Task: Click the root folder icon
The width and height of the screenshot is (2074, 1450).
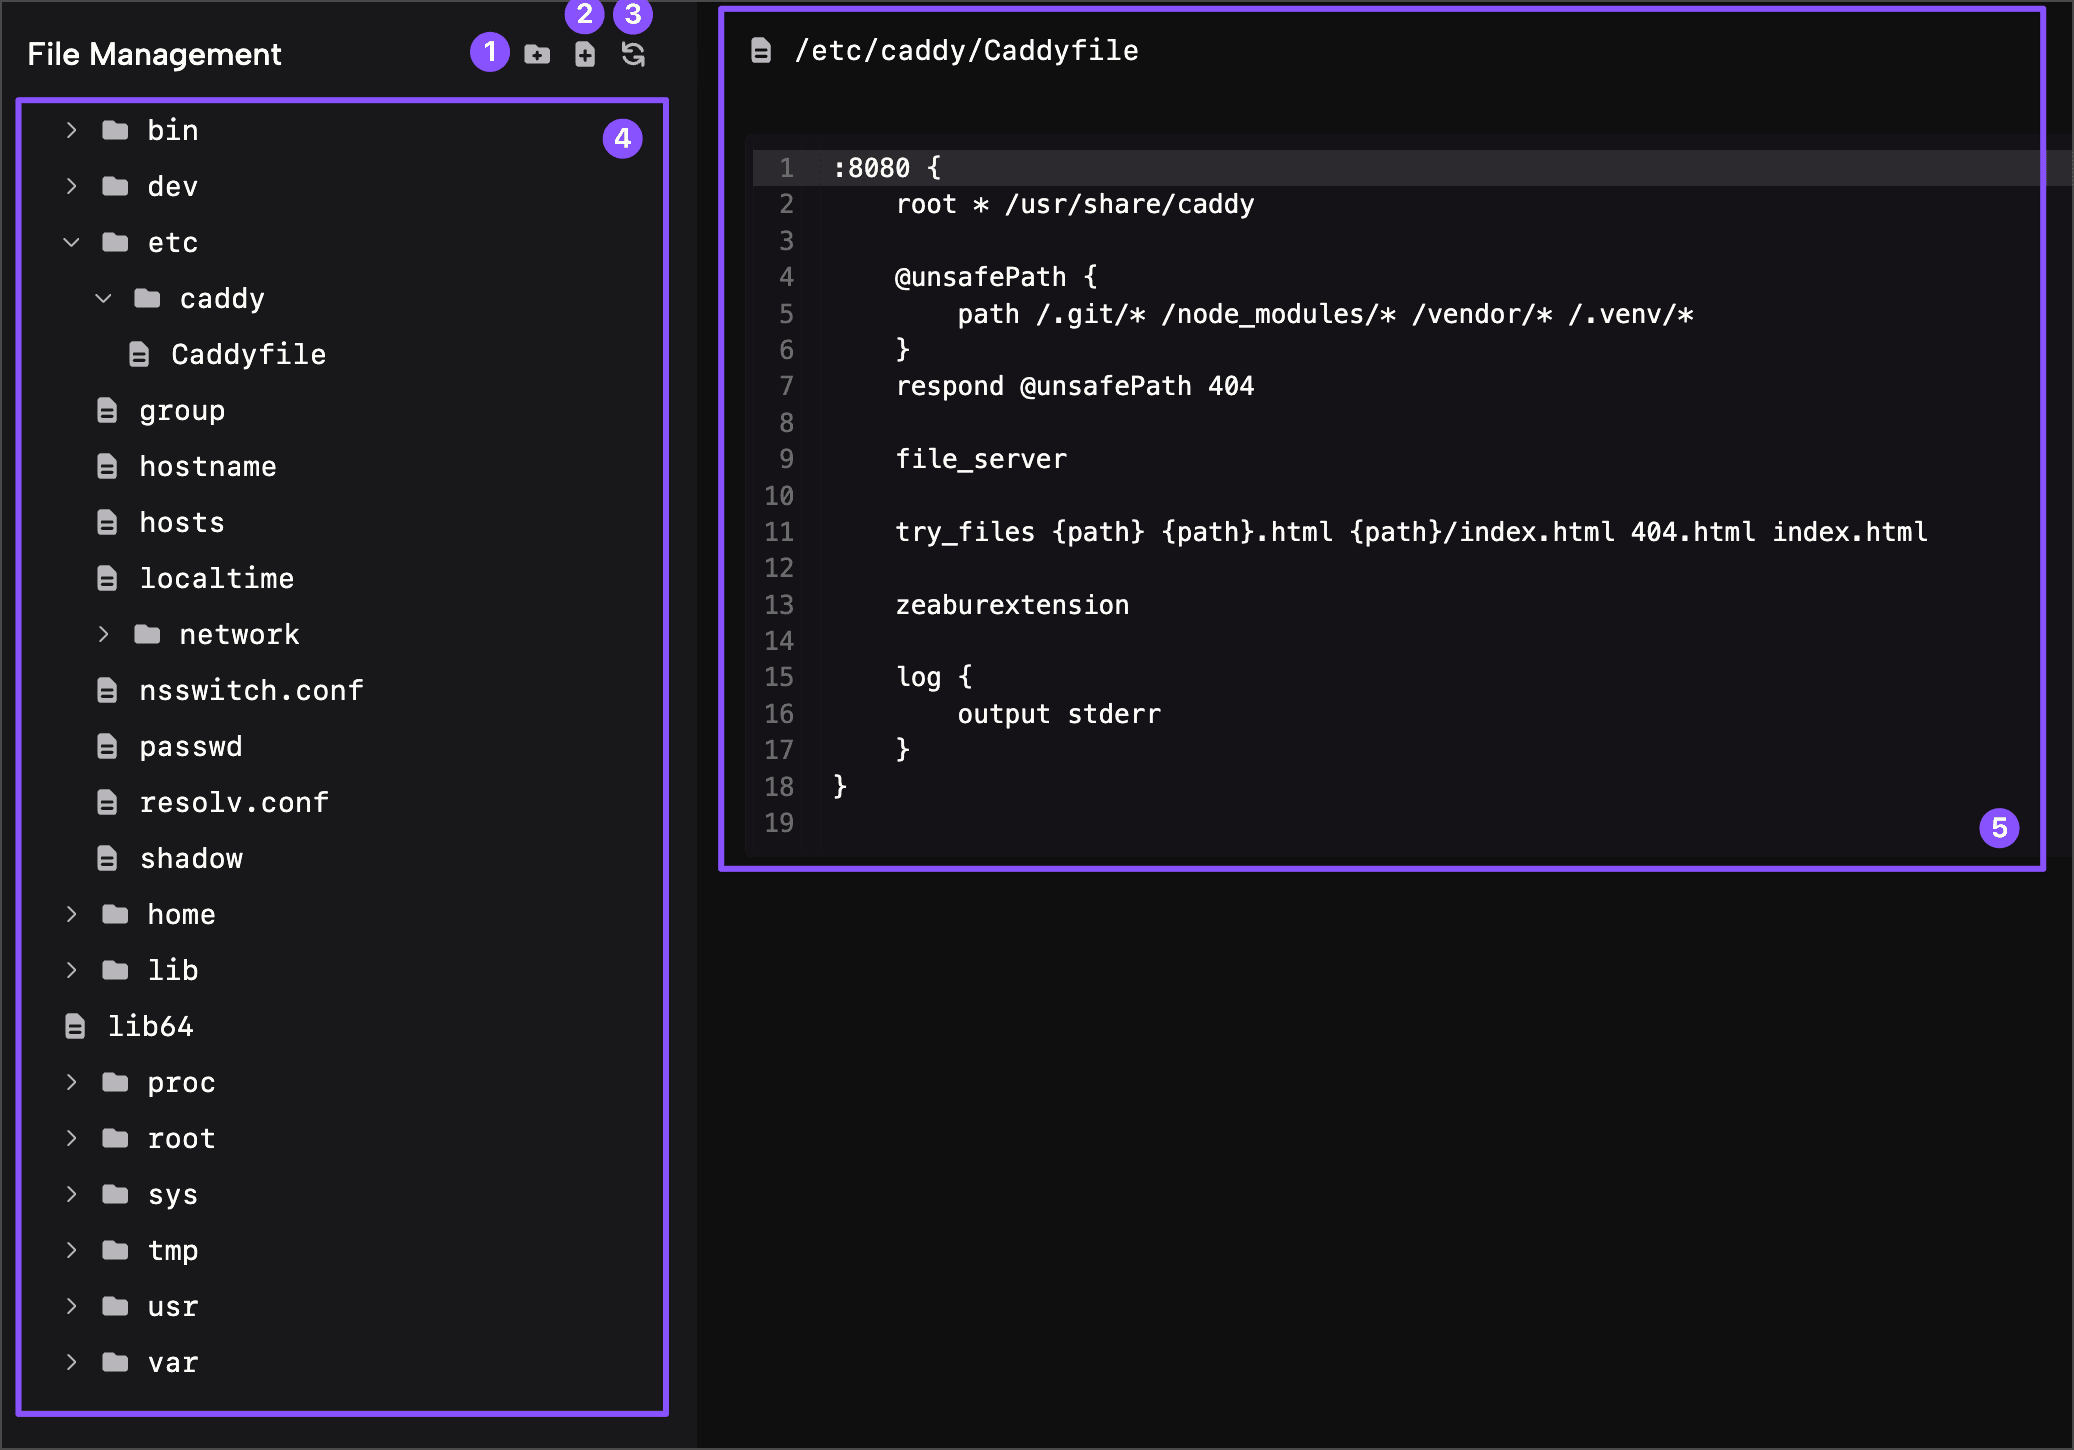Action: 115,1138
